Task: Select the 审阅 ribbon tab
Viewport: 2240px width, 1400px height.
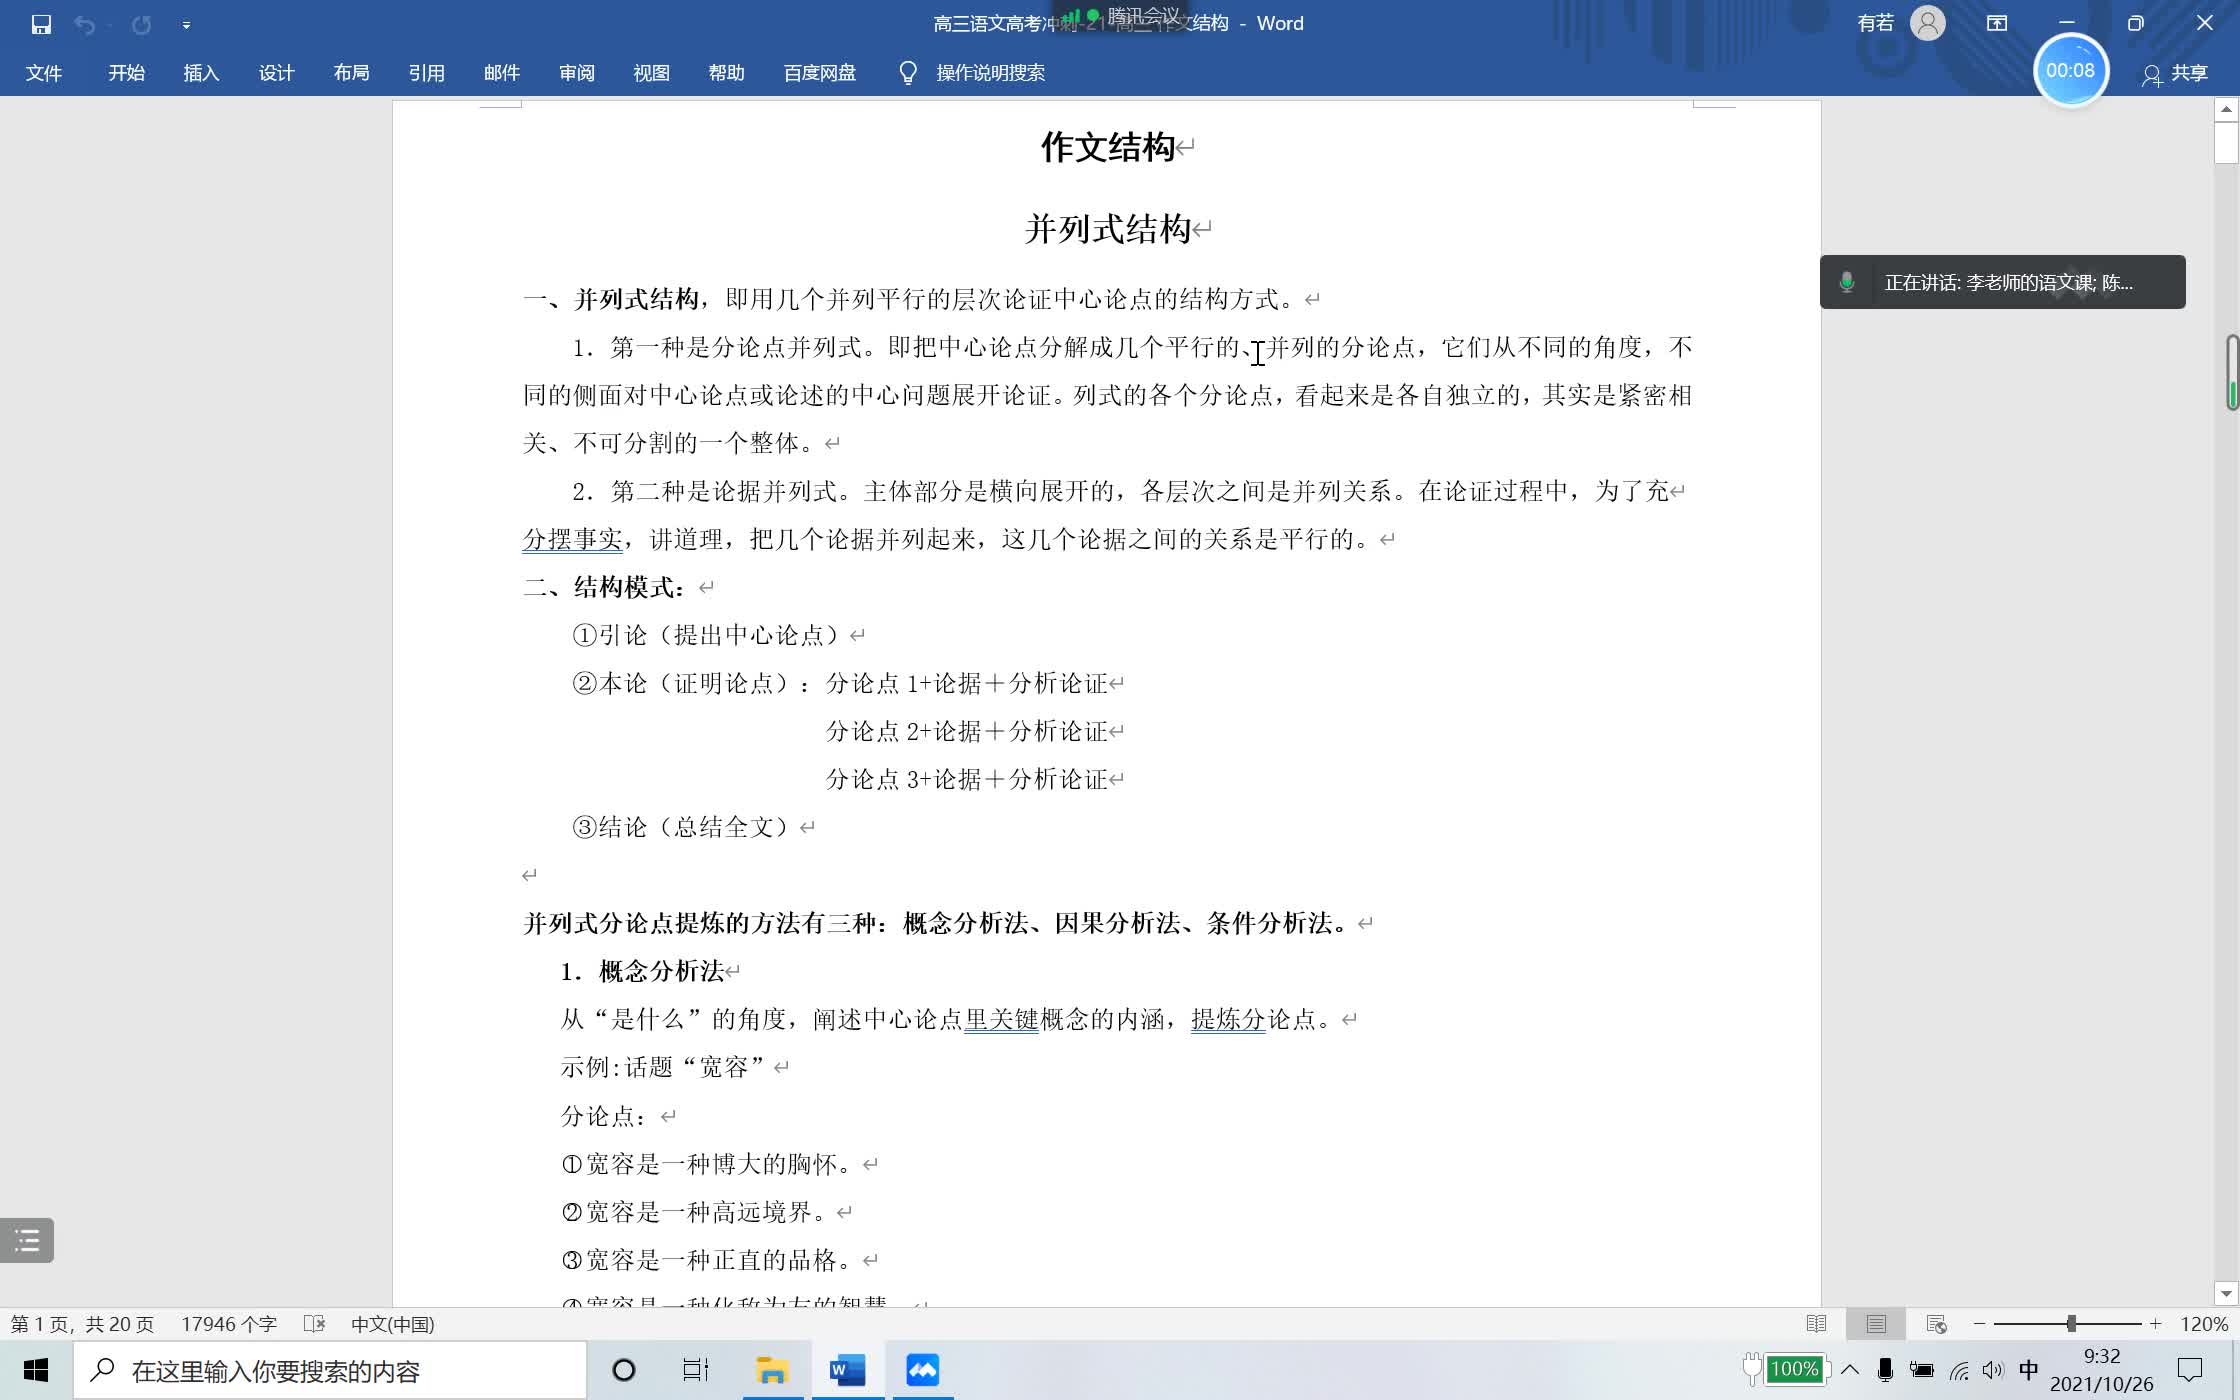Action: pos(577,73)
